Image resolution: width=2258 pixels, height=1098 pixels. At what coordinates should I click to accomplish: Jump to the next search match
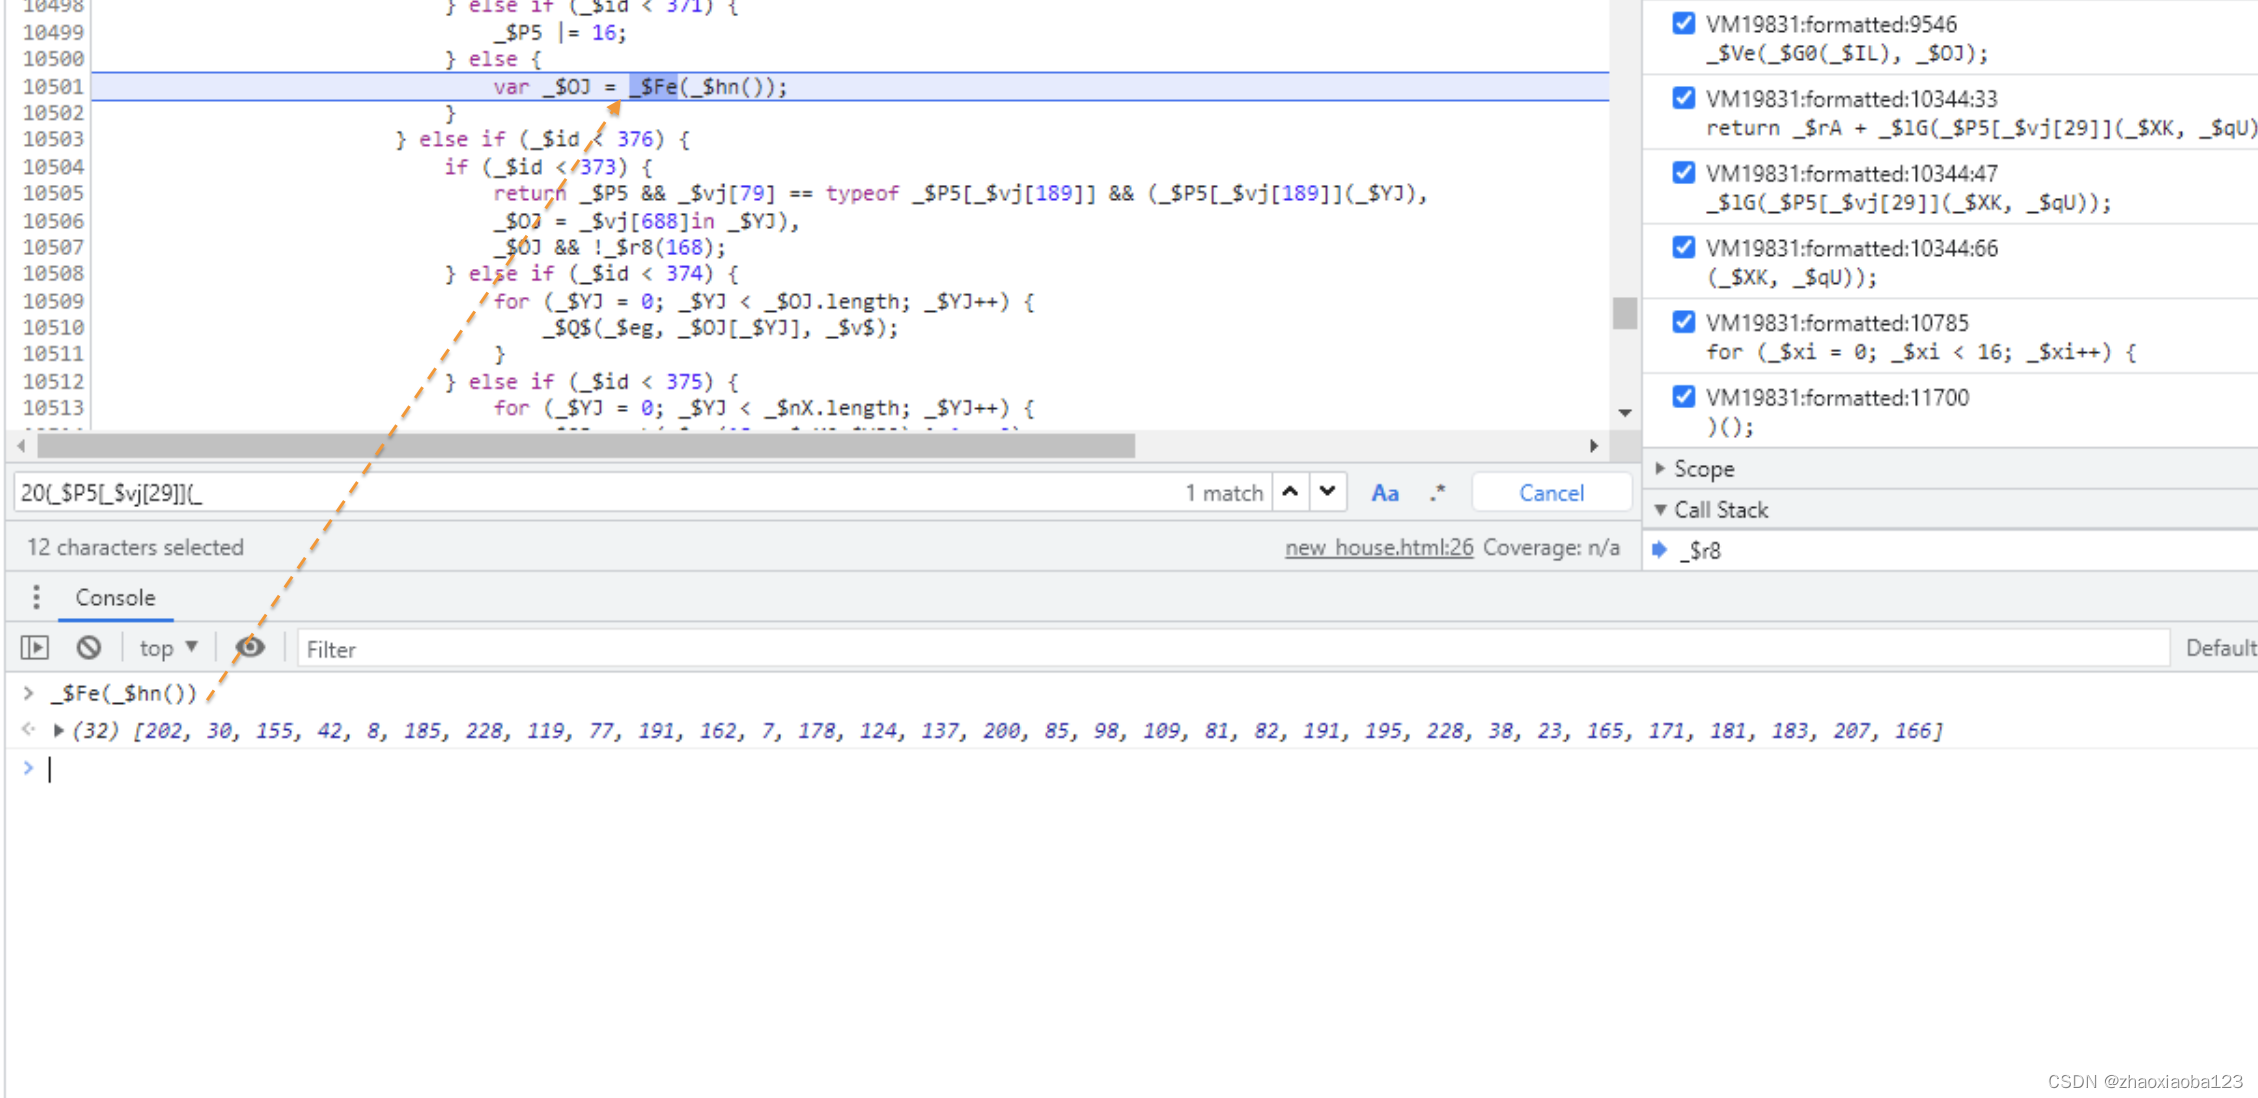pos(1328,492)
